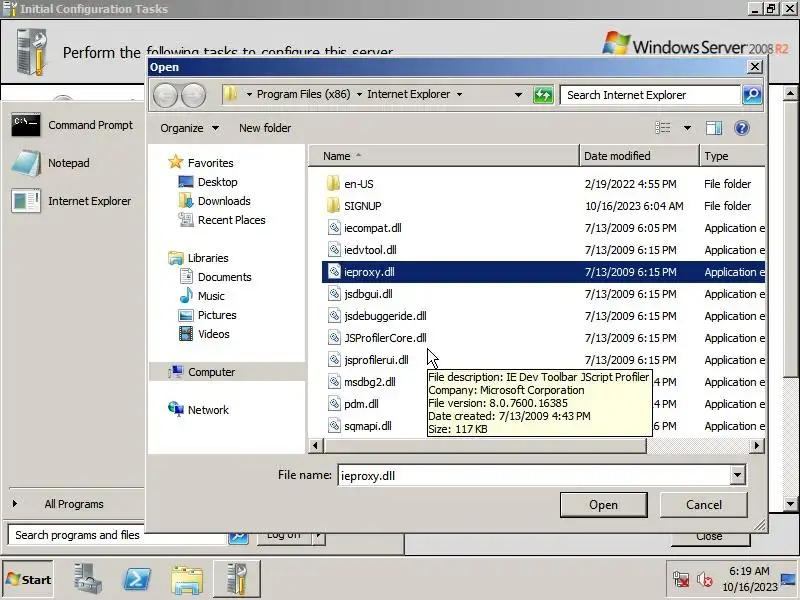Select Libraries in navigation pane
Screen dimensions: 800x600
click(x=208, y=258)
